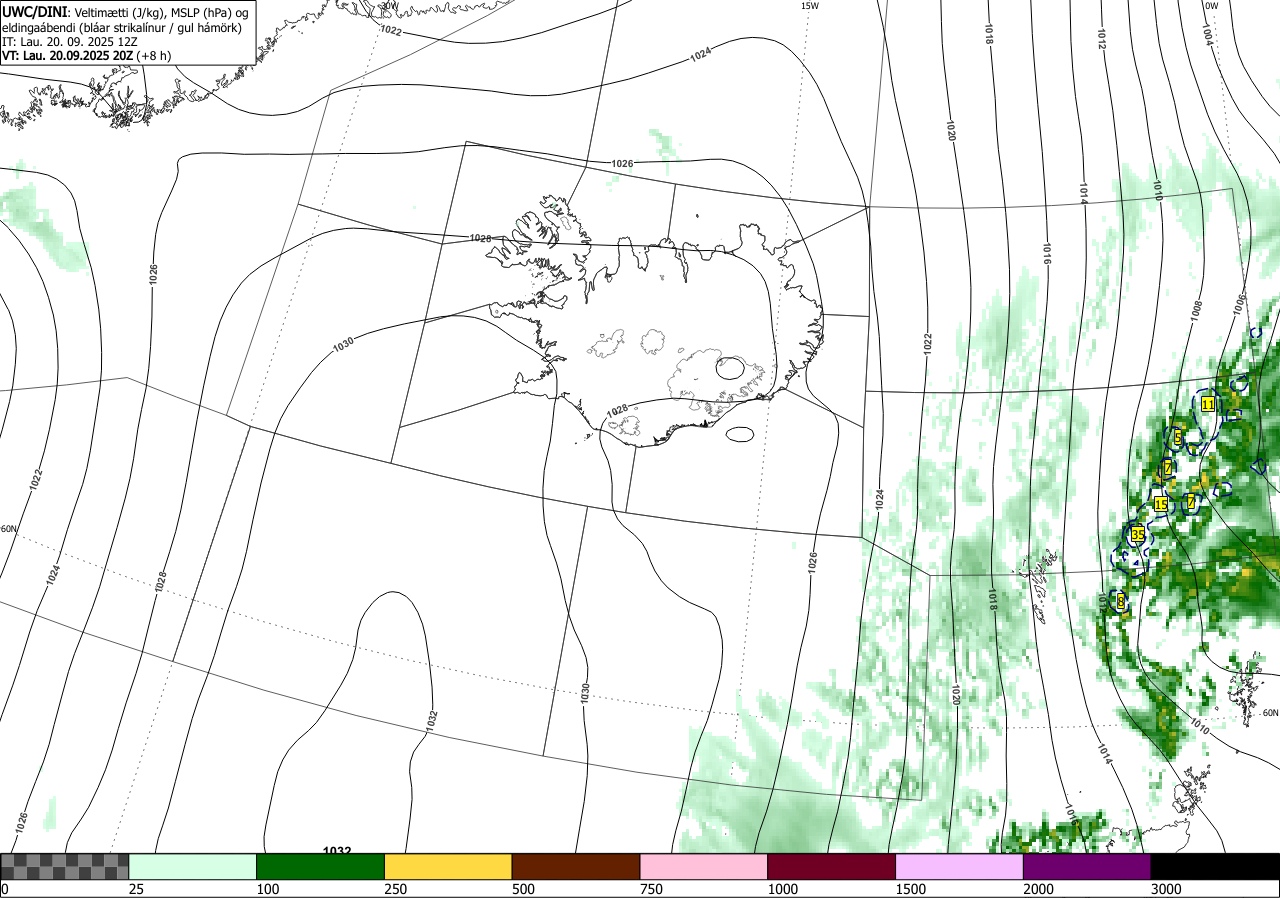Screen dimensions: 1280x898
Task: Click the checkered grey 0–25 legend swatch
Action: click(x=65, y=866)
